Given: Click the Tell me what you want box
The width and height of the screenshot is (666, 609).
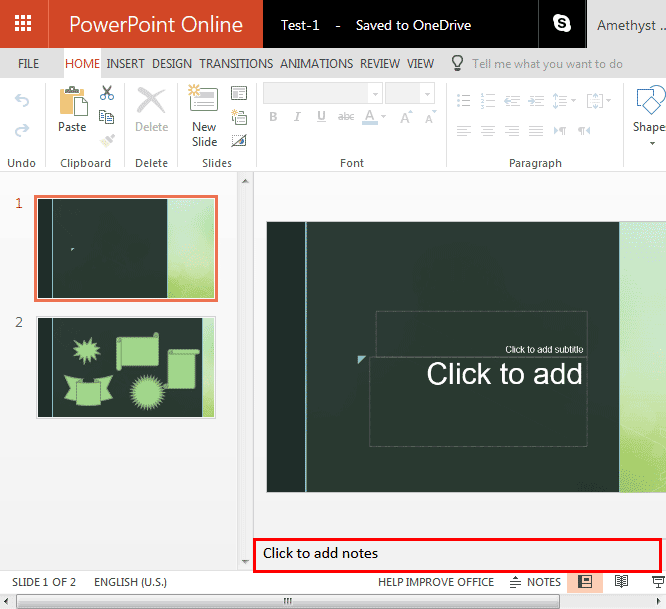Looking at the screenshot, I should 547,64.
